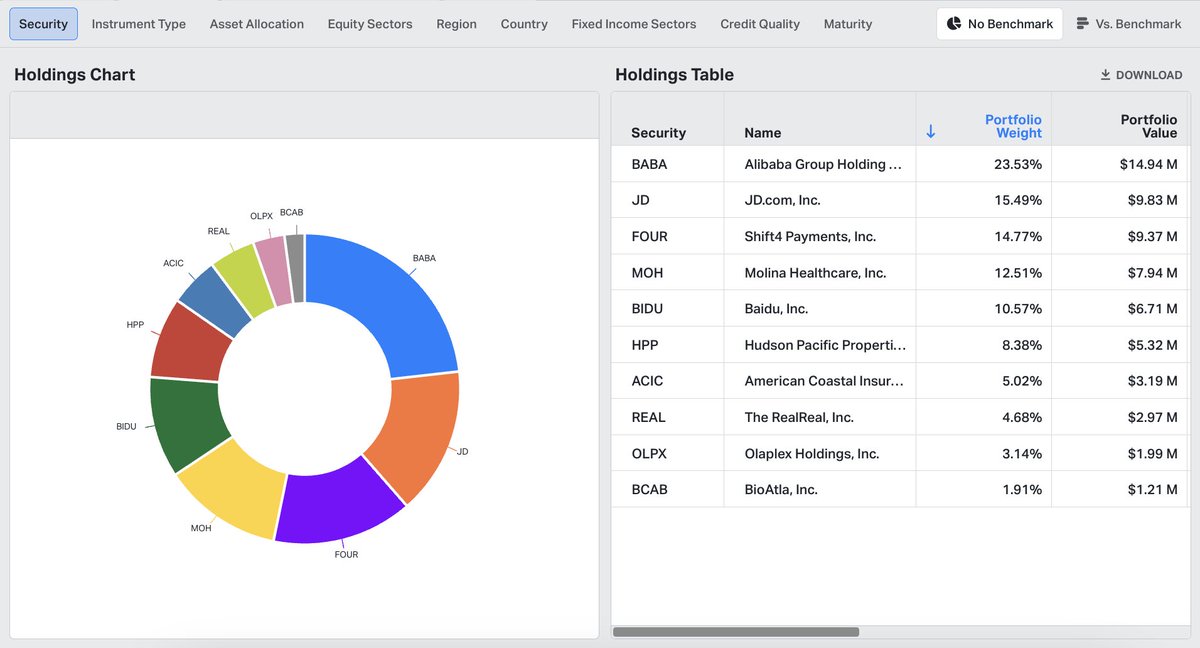The height and width of the screenshot is (648, 1200).
Task: Click the BioAtla, Inc. name cell
Action: [x=819, y=489]
